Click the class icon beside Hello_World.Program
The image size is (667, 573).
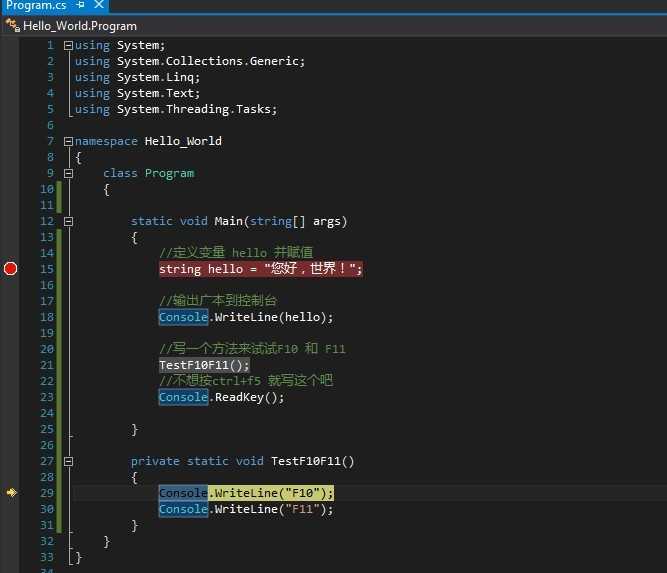pyautogui.click(x=13, y=26)
